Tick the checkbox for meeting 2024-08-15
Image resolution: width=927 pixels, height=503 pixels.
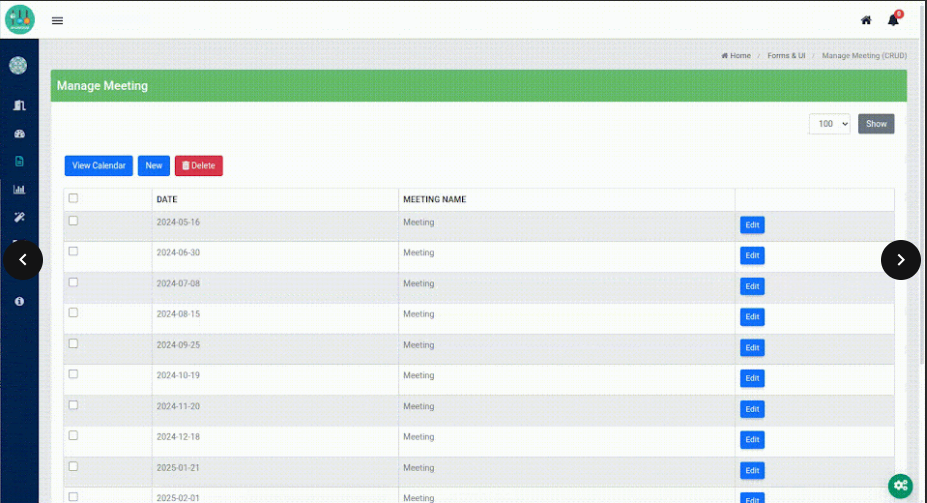pos(73,313)
